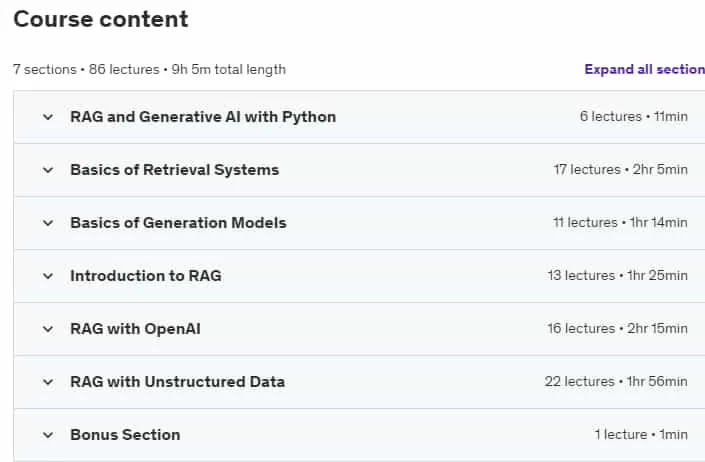Click the RAG with OpenAI chevron icon
The width and height of the screenshot is (705, 462).
(x=48, y=329)
